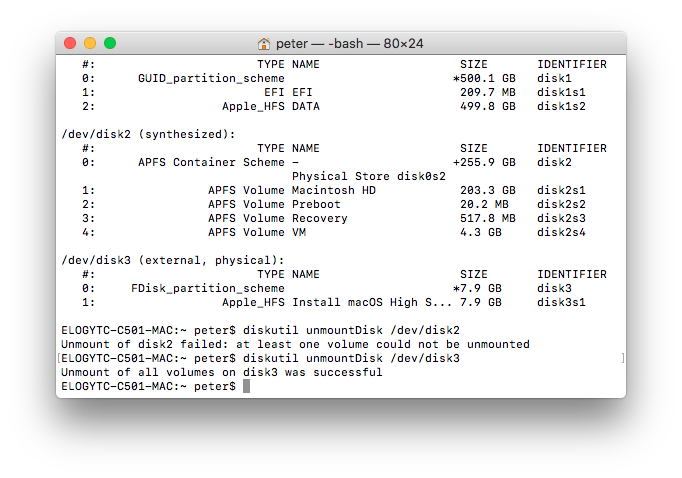This screenshot has width=682, height=478.
Task: Click the 'FDisk_partition_scheme' text
Action: point(207,288)
